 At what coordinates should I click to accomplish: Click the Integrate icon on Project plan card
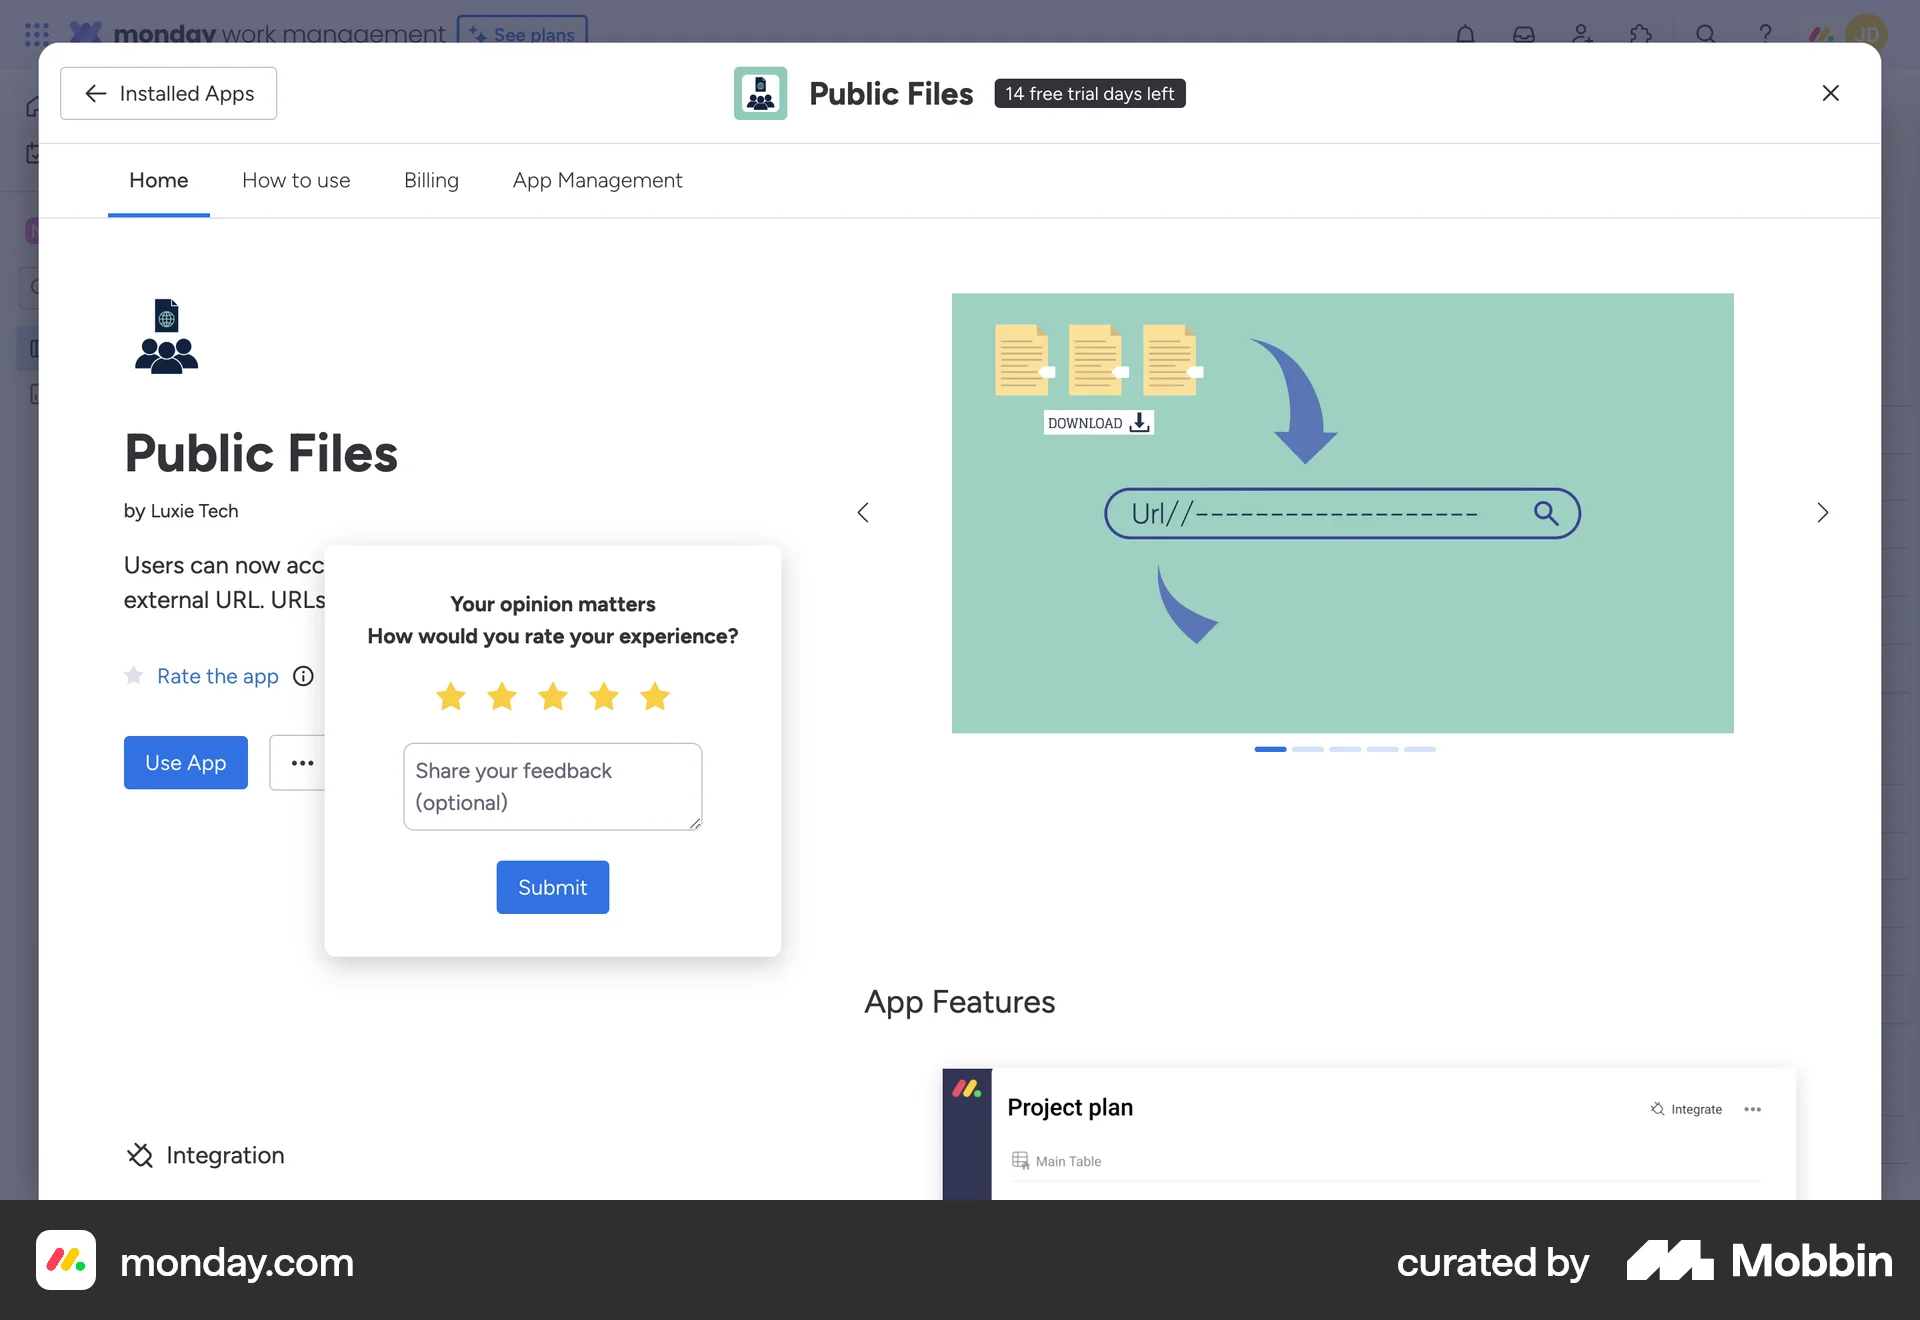(1657, 1109)
